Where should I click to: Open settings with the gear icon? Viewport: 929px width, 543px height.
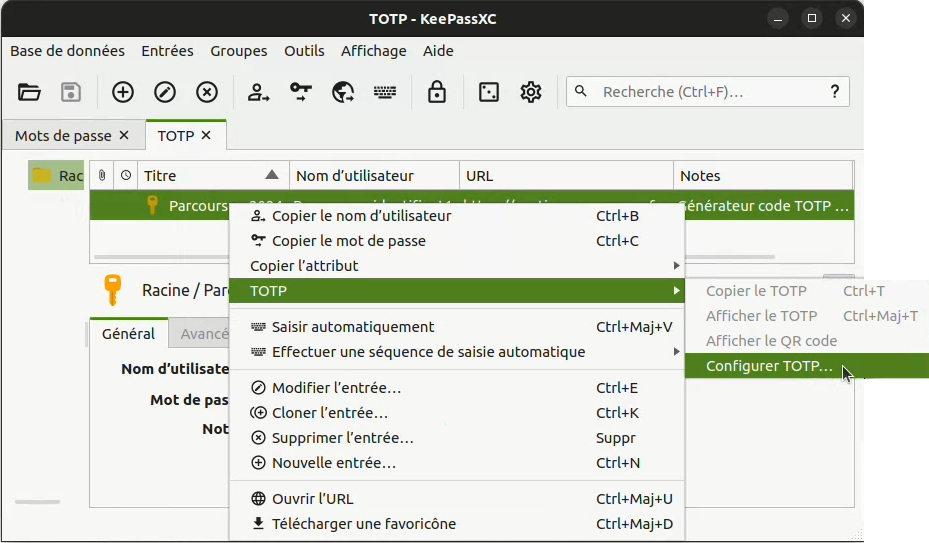(x=531, y=92)
